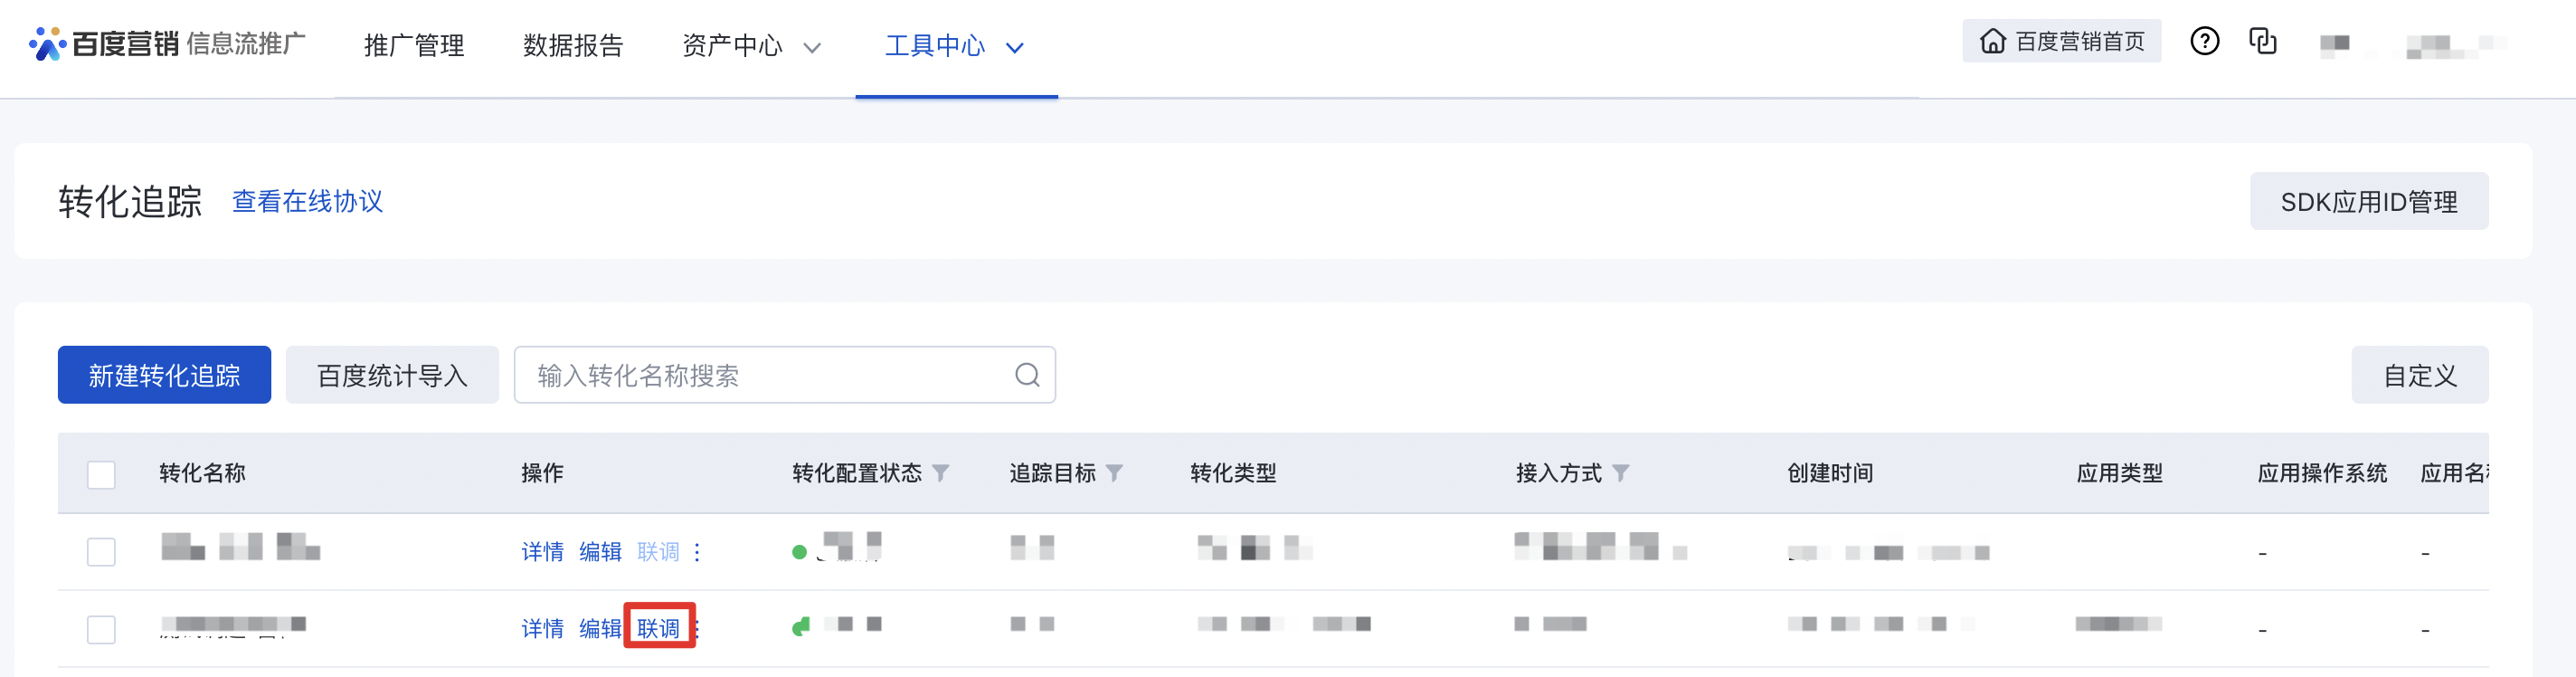Click the 转化追踪 page title

pos(130,201)
